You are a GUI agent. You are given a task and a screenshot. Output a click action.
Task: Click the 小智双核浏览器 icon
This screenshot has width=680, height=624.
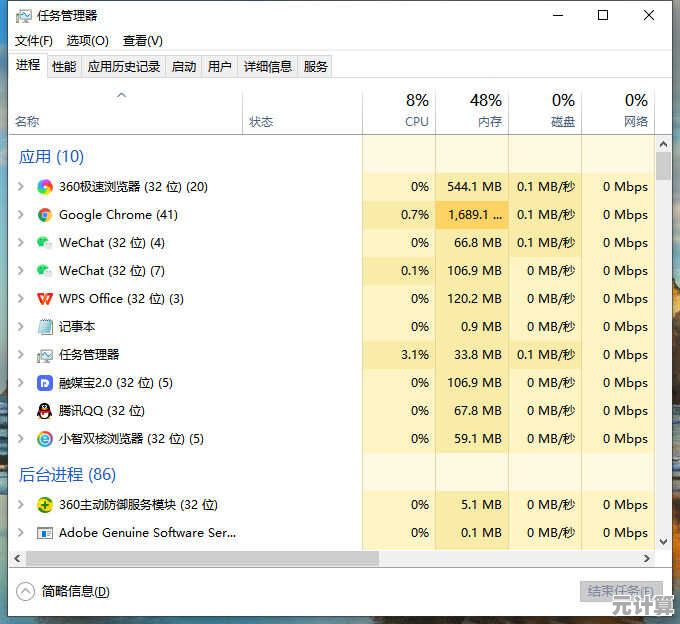pyautogui.click(x=45, y=439)
